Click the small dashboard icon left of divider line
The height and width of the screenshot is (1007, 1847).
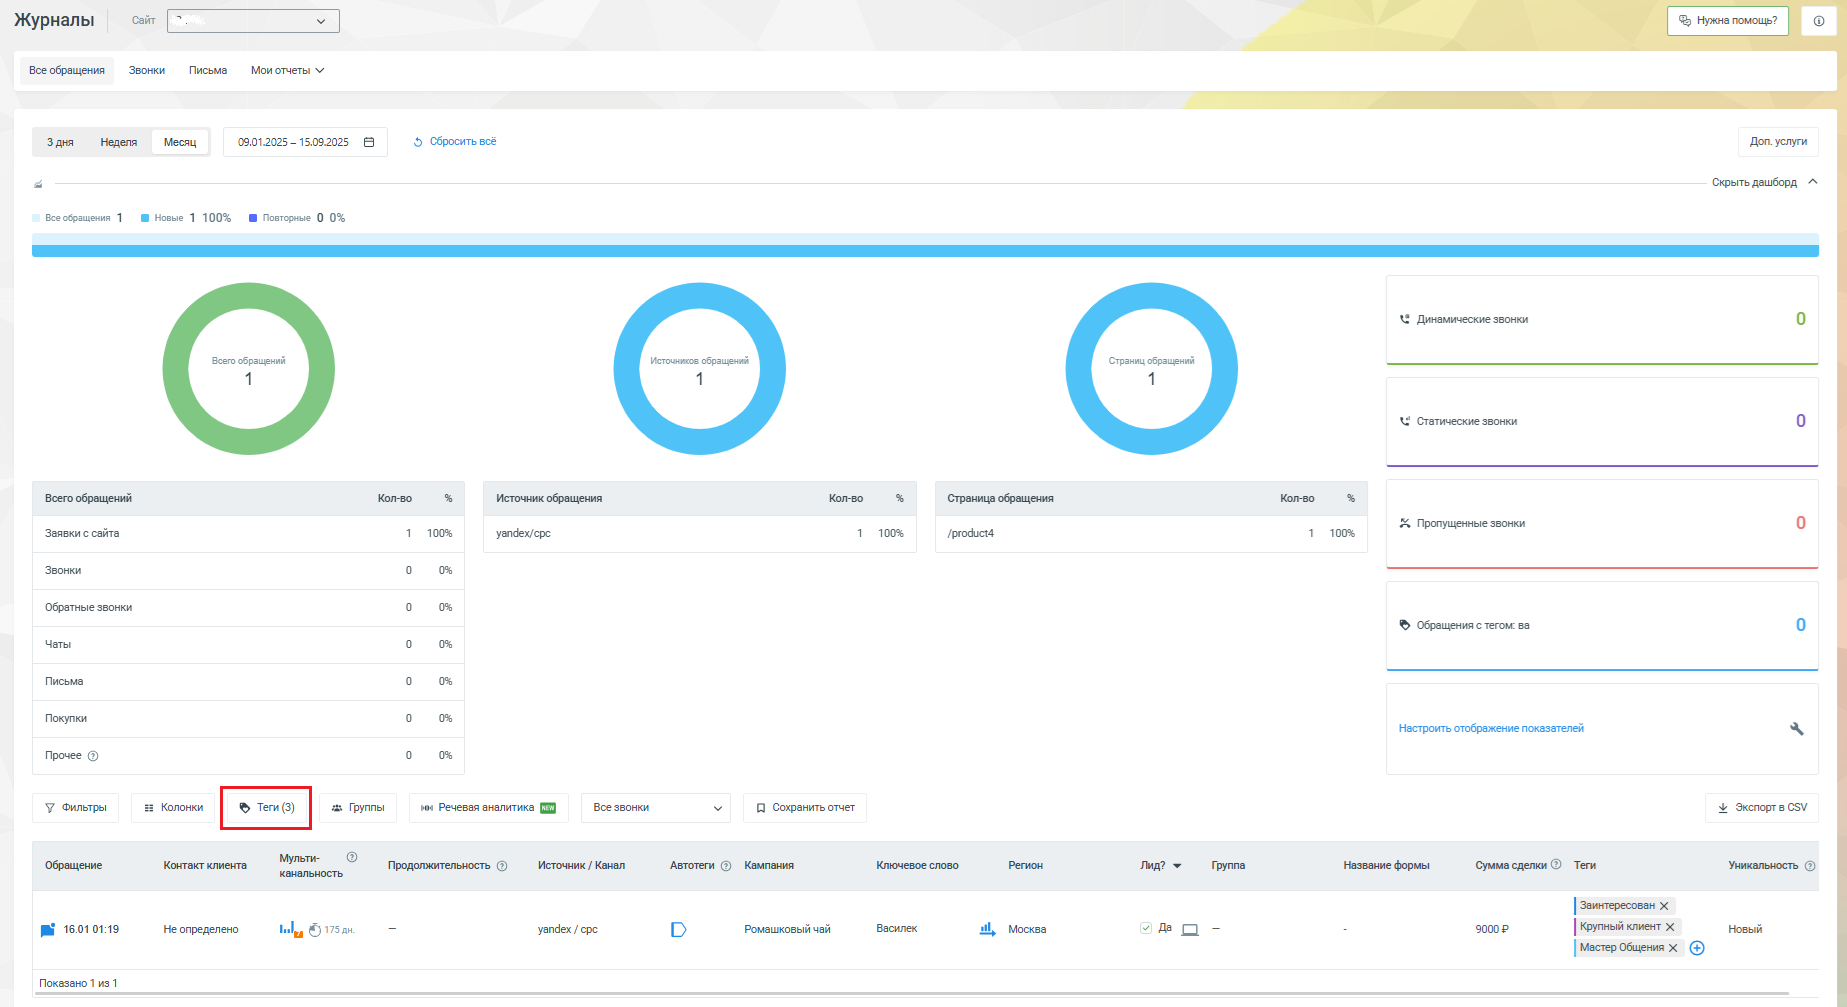point(38,184)
